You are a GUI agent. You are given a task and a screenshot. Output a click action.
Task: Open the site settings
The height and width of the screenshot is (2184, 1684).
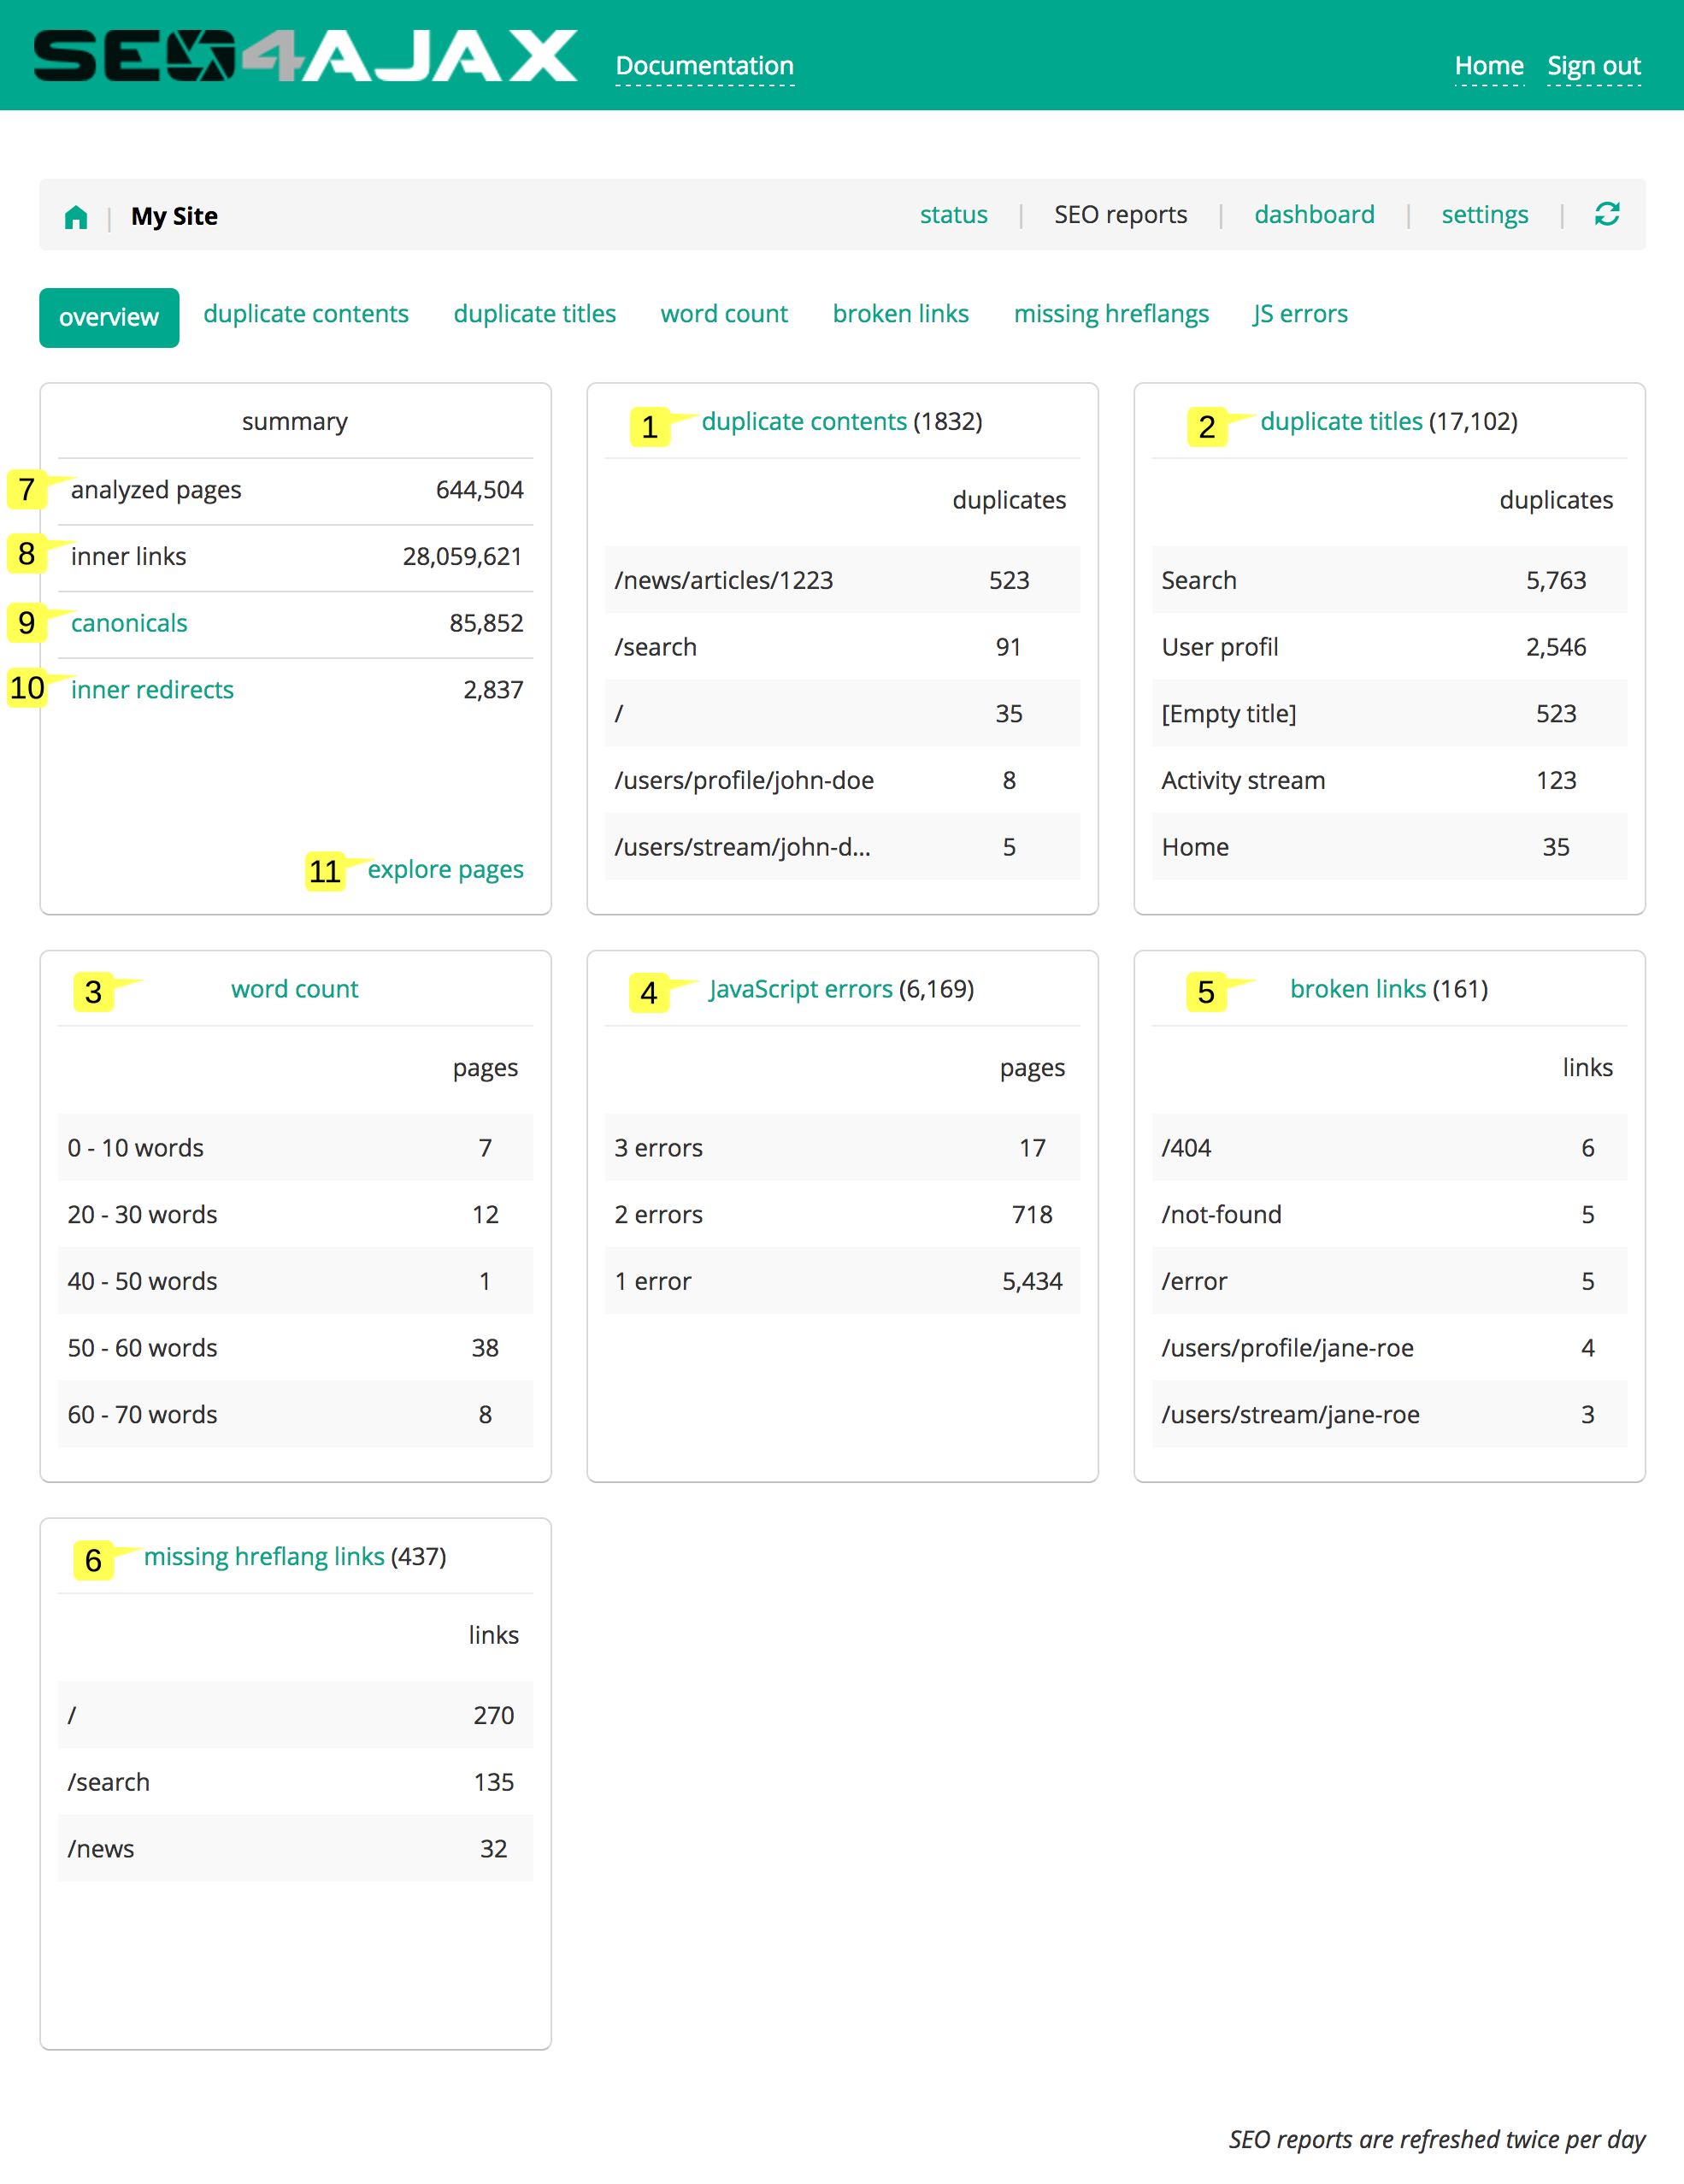[1484, 214]
